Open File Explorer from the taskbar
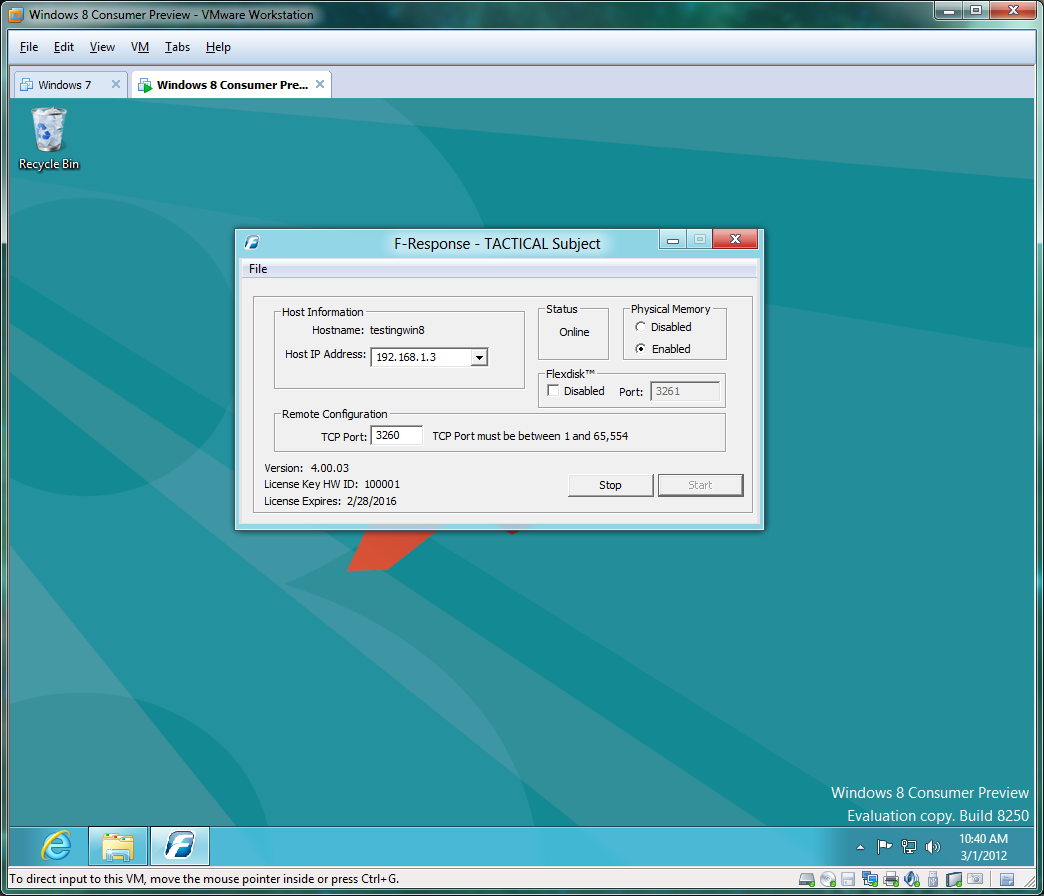The image size is (1044, 896). click(118, 846)
